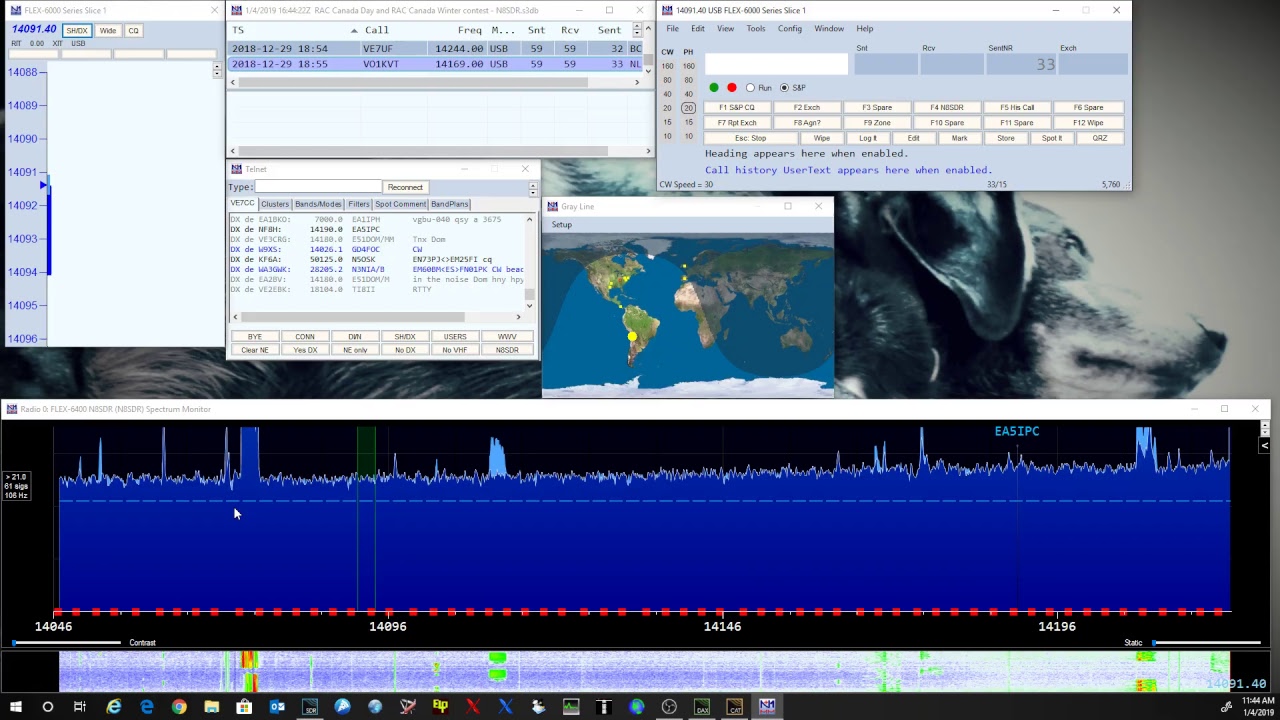The width and height of the screenshot is (1280, 720).
Task: Open the blue X taskbar icon
Action: point(505,707)
